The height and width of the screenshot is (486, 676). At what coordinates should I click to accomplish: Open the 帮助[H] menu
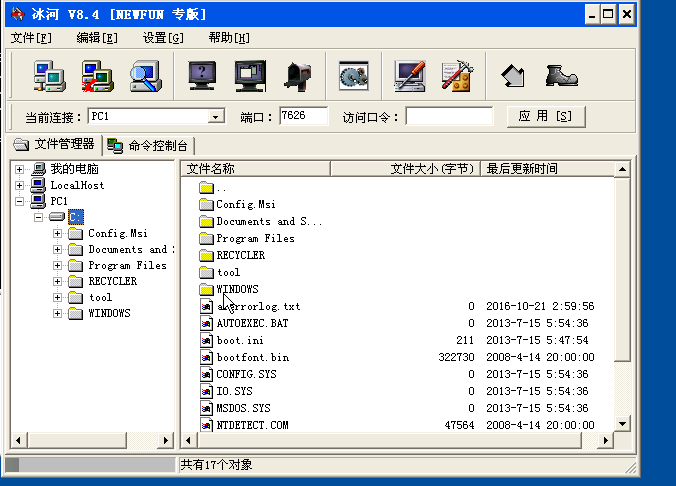(229, 38)
